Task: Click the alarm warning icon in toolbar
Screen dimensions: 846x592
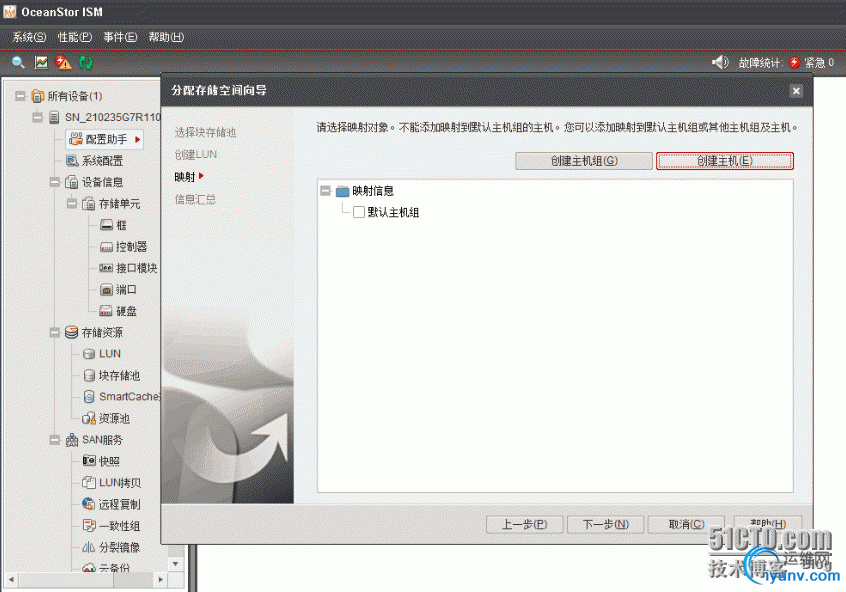Action: click(x=63, y=61)
